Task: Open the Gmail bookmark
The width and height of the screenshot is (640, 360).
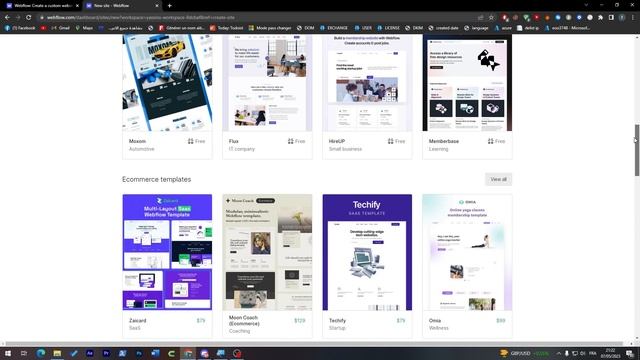Action: [x=60, y=28]
